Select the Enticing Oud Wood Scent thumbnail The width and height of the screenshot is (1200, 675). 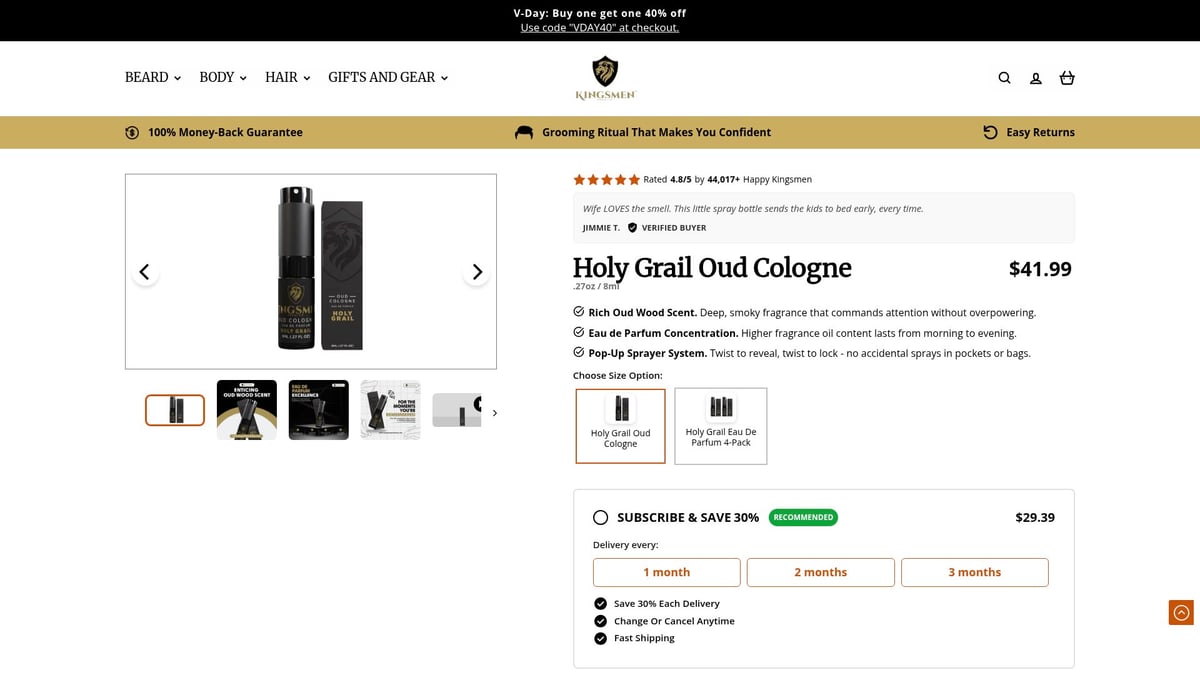(x=246, y=409)
